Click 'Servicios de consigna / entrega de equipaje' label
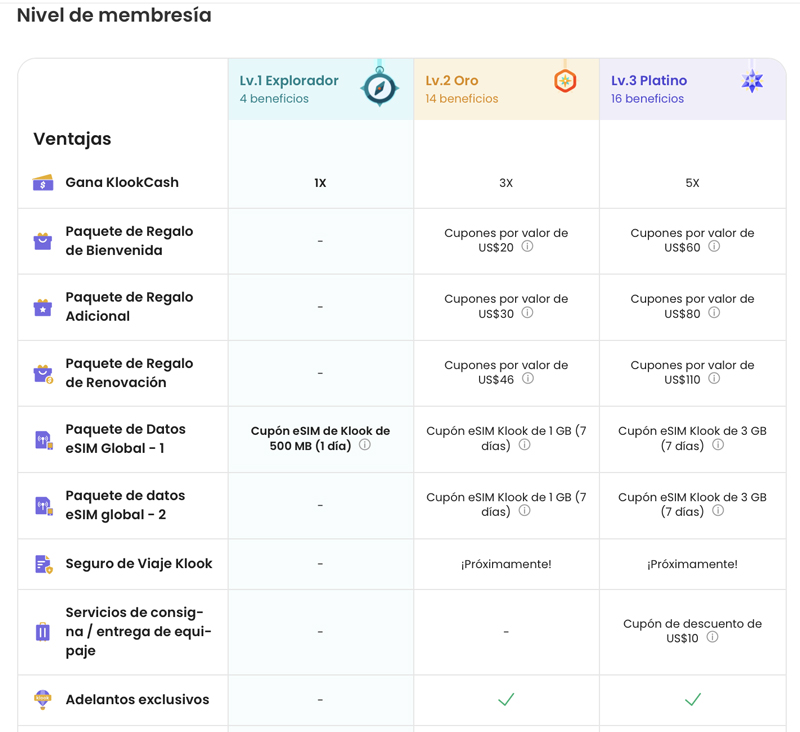Screen dimensions: 800x732 click(138, 632)
